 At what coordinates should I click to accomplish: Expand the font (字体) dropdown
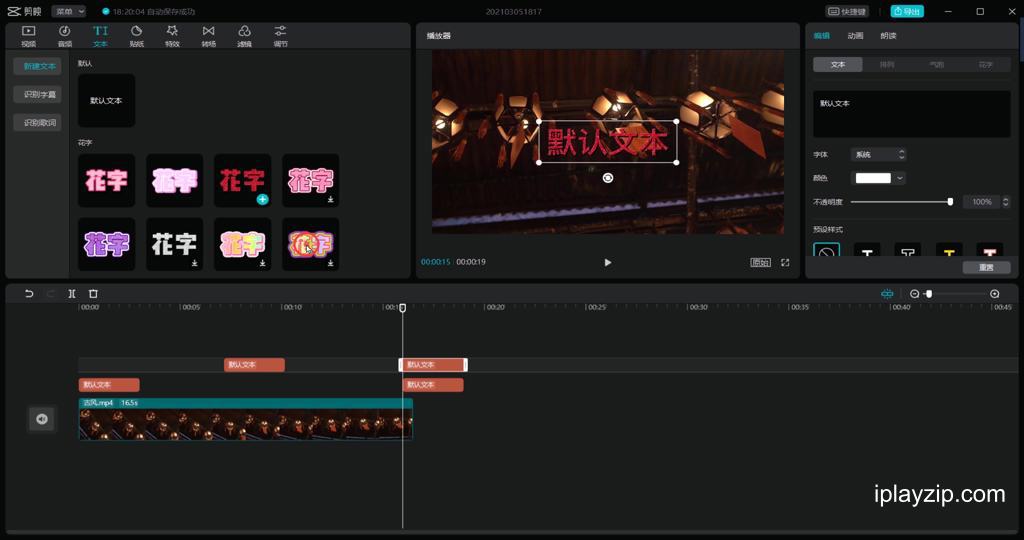(x=878, y=155)
